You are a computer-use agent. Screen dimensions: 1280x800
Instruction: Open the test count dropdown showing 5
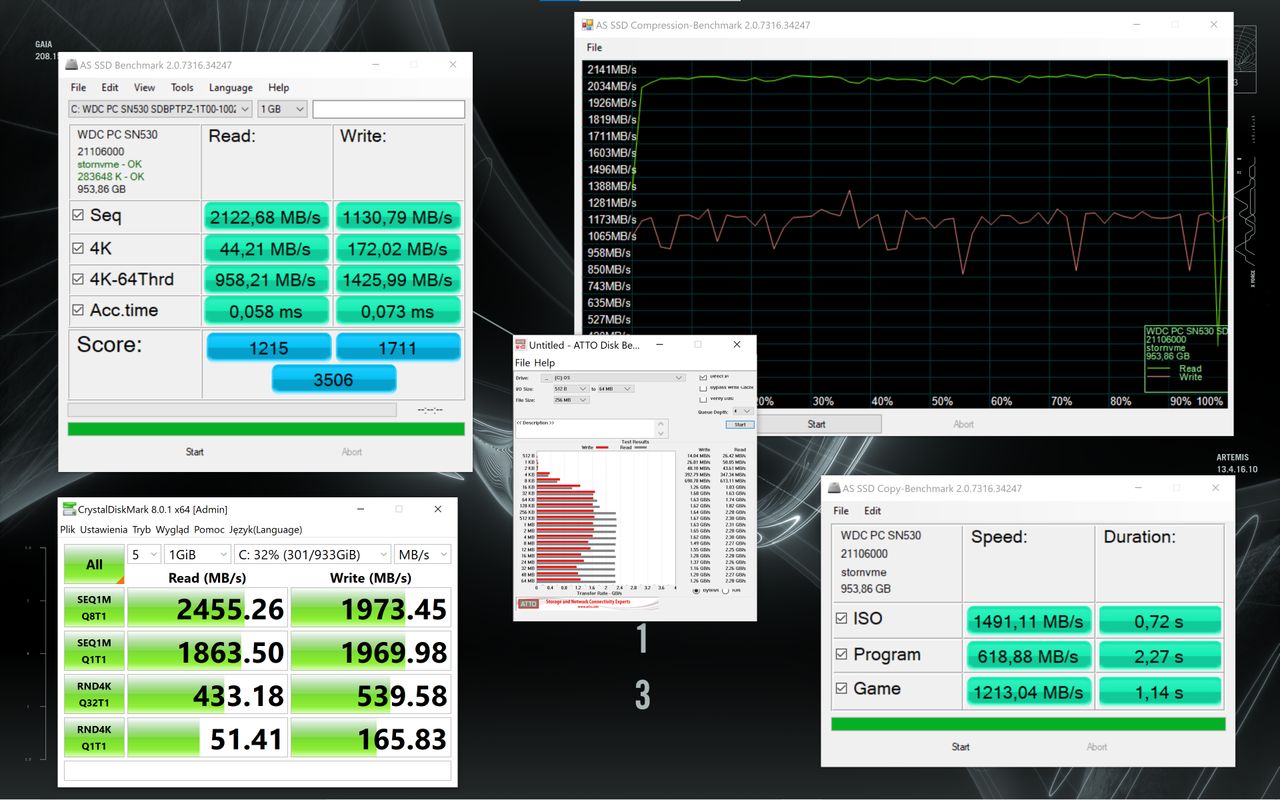(144, 554)
